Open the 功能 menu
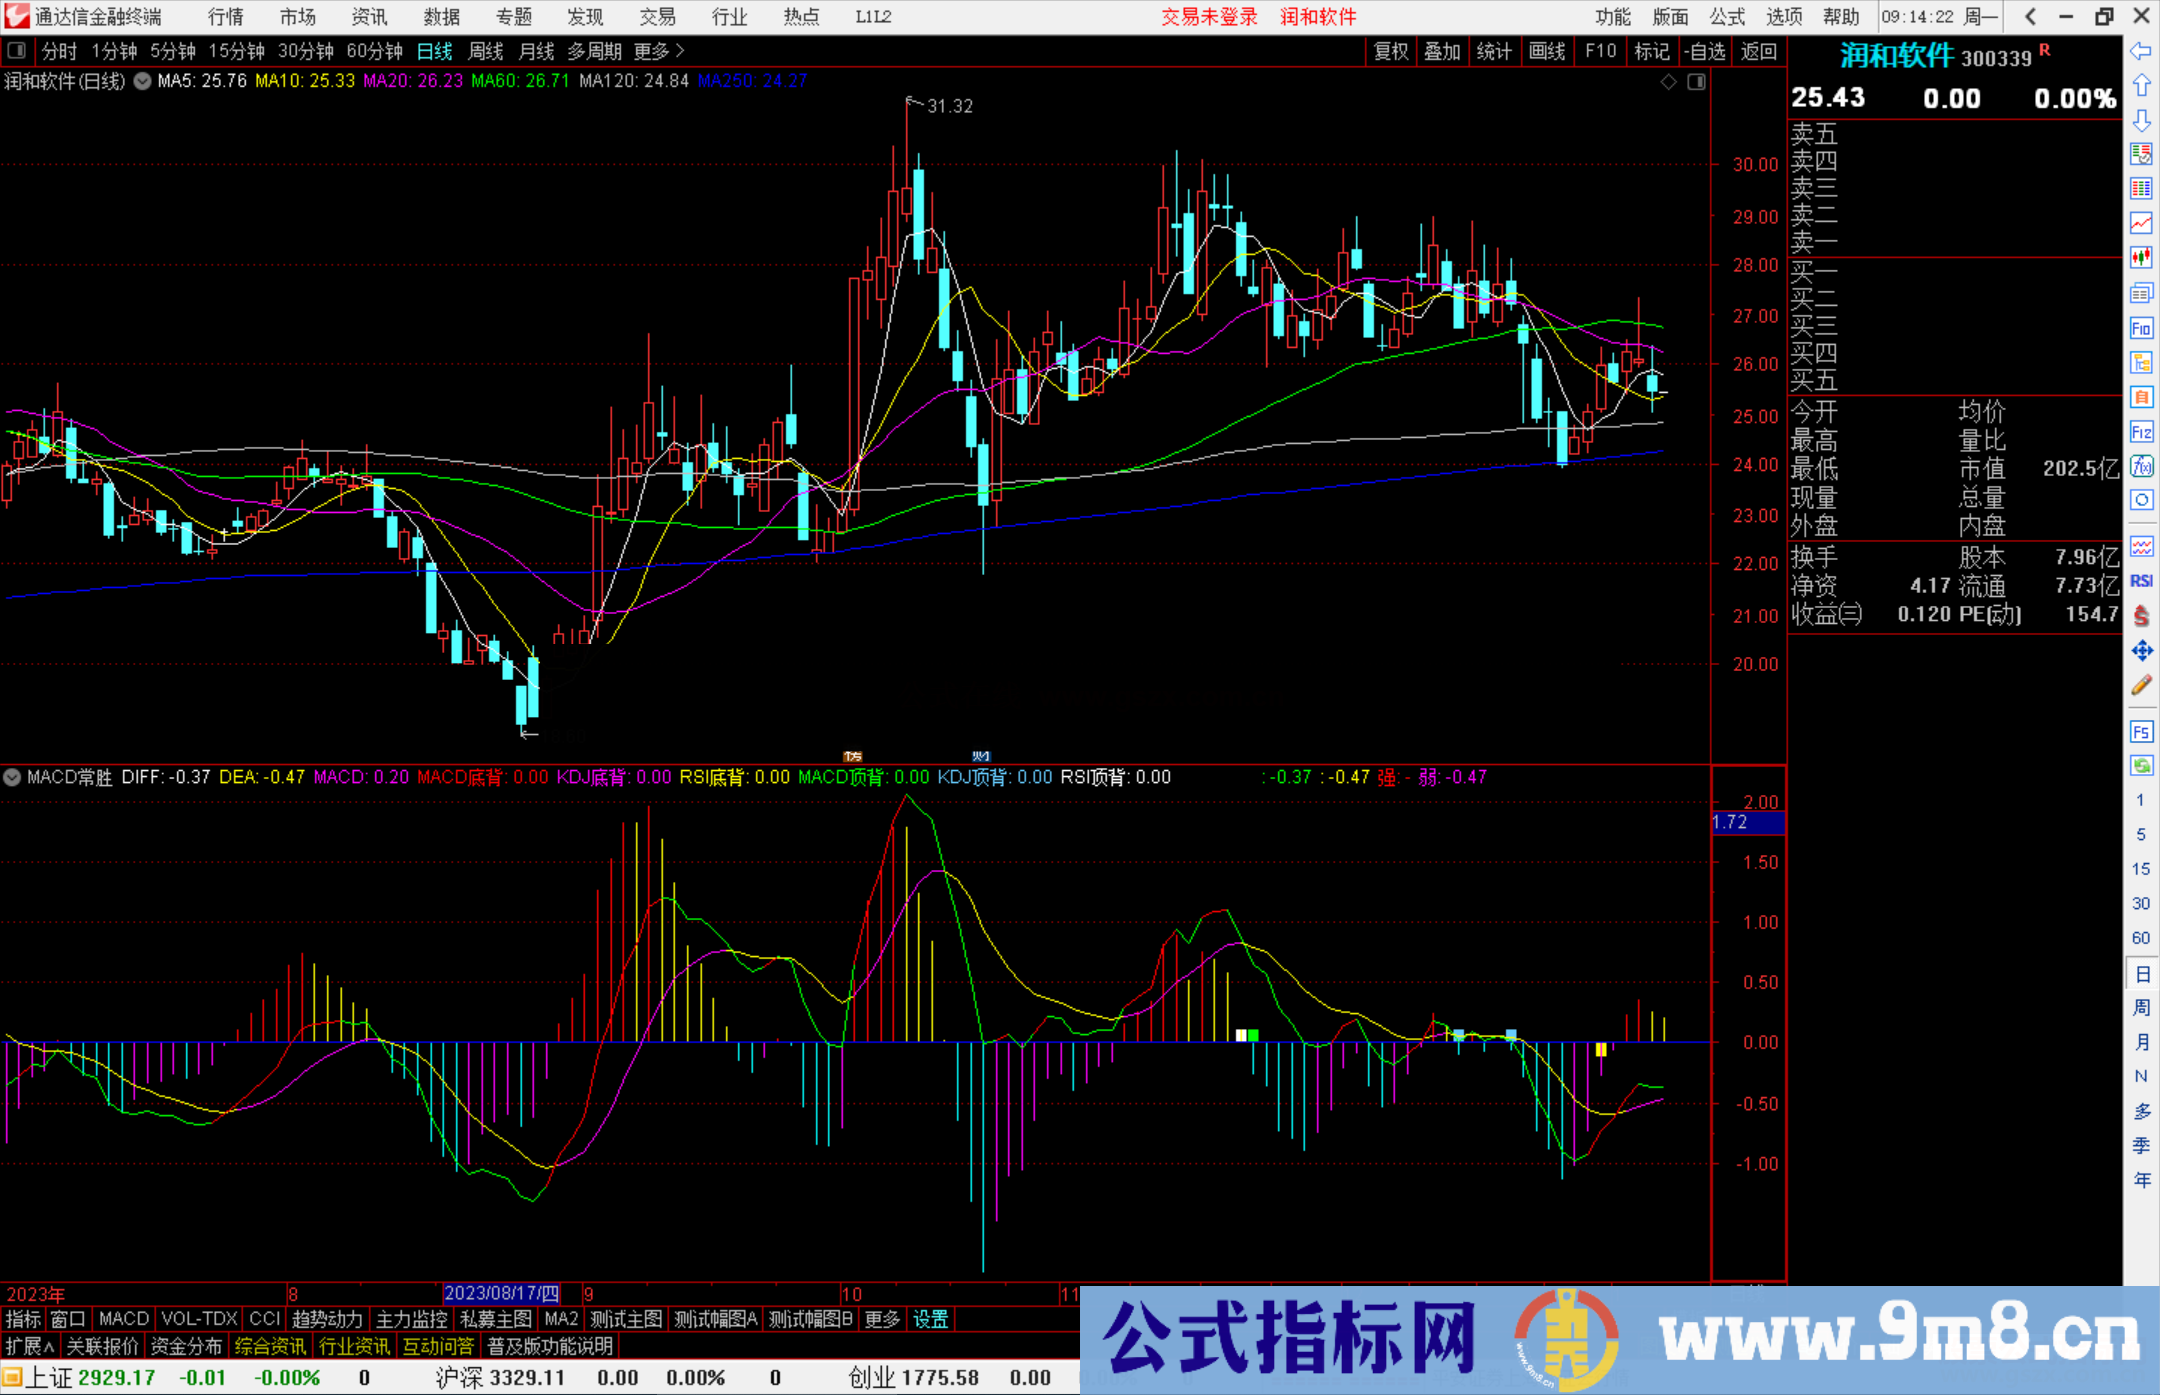The image size is (2160, 1395). point(1611,16)
